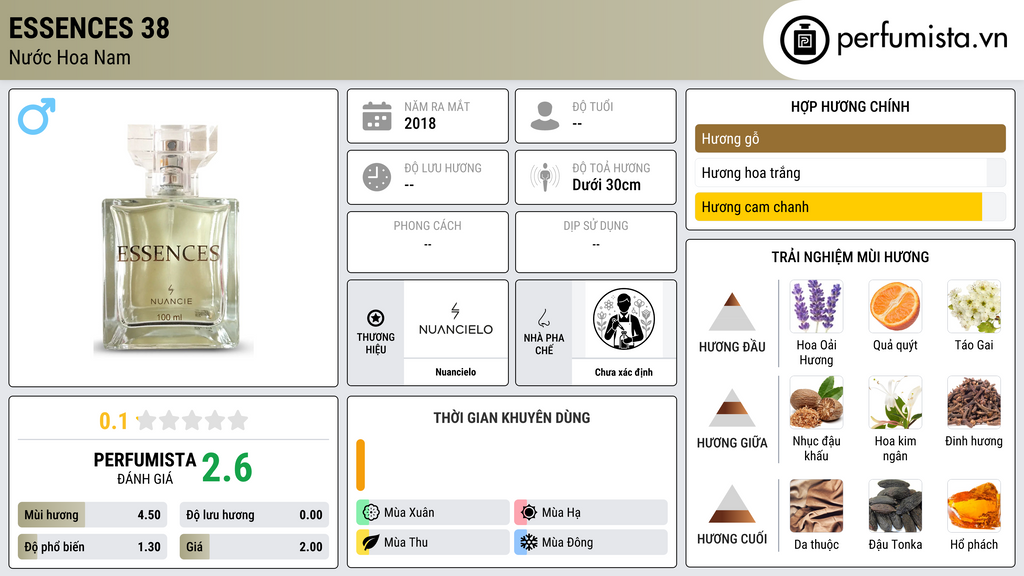Select the Mùa Đông snowflake icon
This screenshot has width=1024, height=576.
point(528,542)
